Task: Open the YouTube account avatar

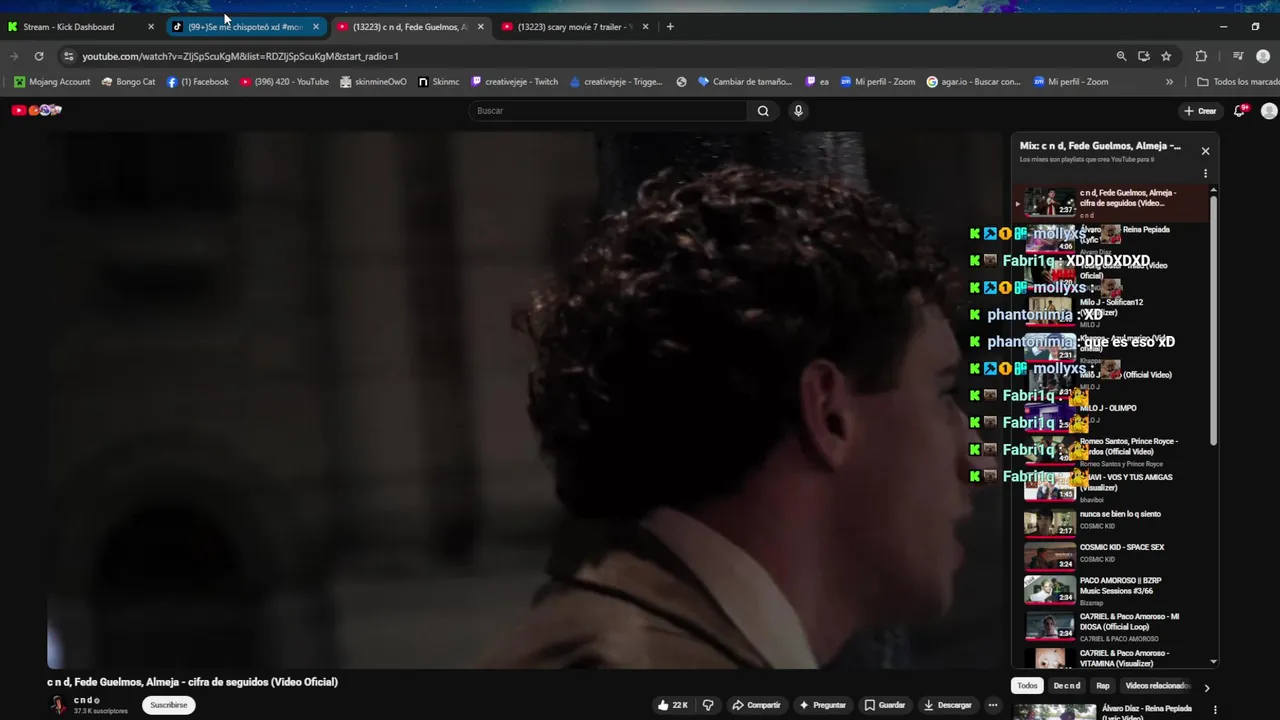Action: point(1269,111)
